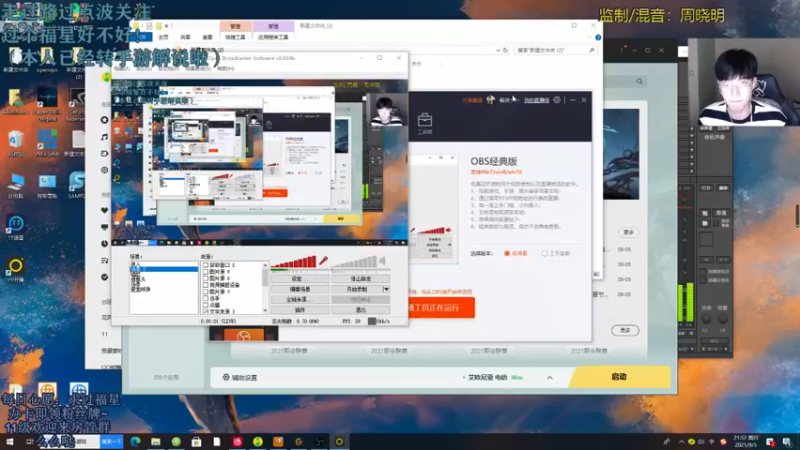Screen dimensions: 800x450
Task: Adjust the desktop volume meter in OBS
Action: [x=355, y=262]
